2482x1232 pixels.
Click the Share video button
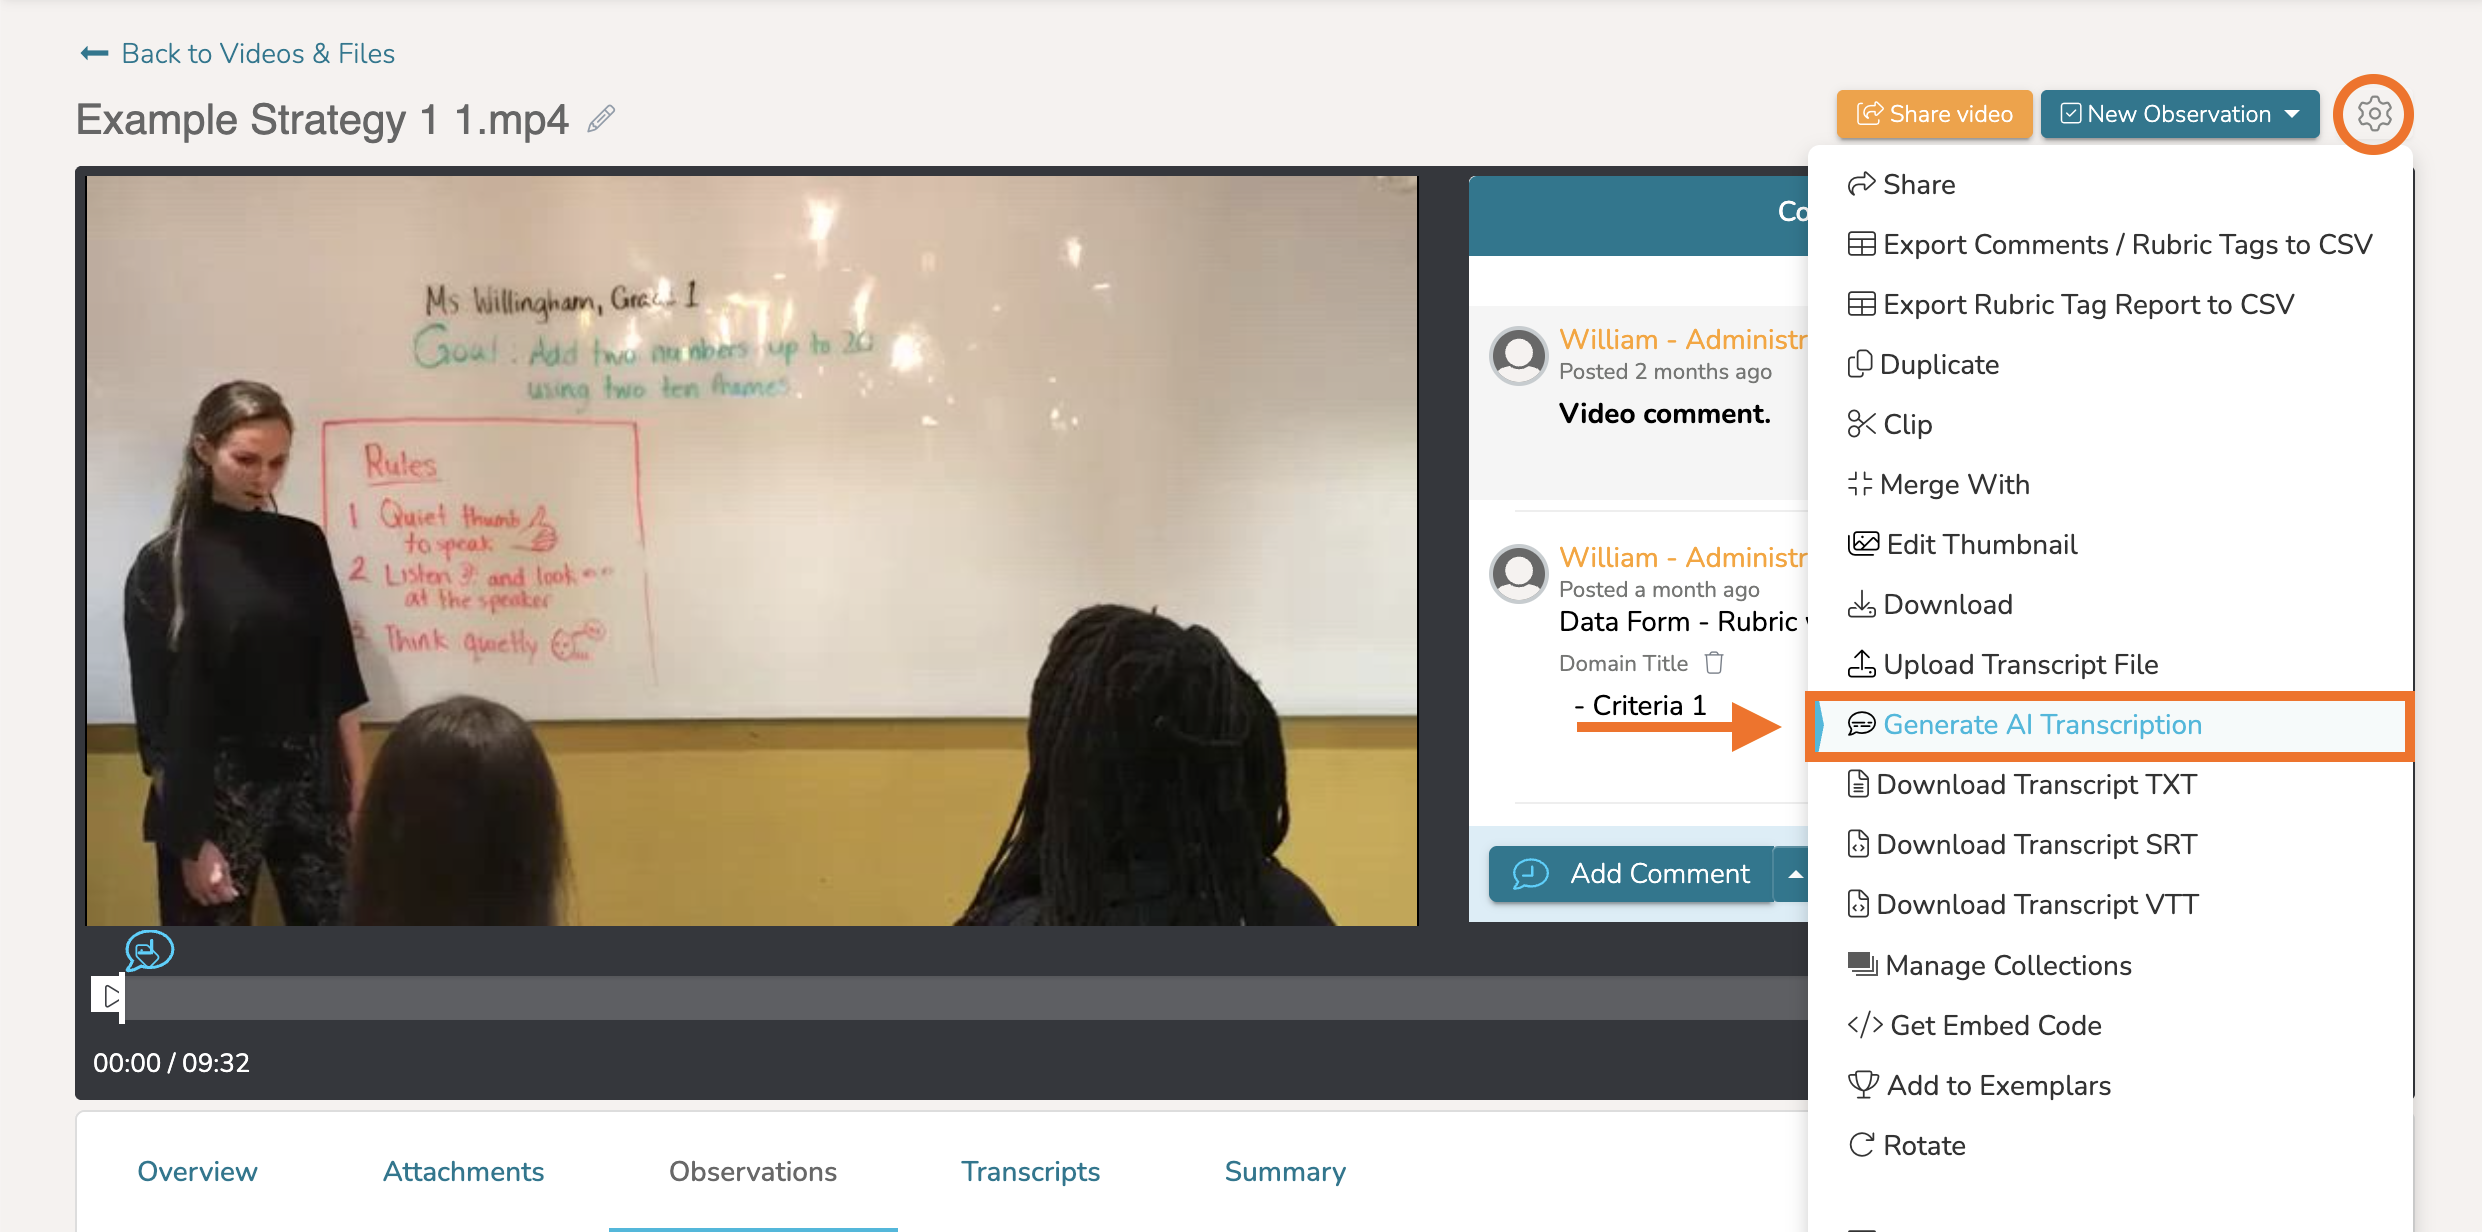[x=1934, y=114]
